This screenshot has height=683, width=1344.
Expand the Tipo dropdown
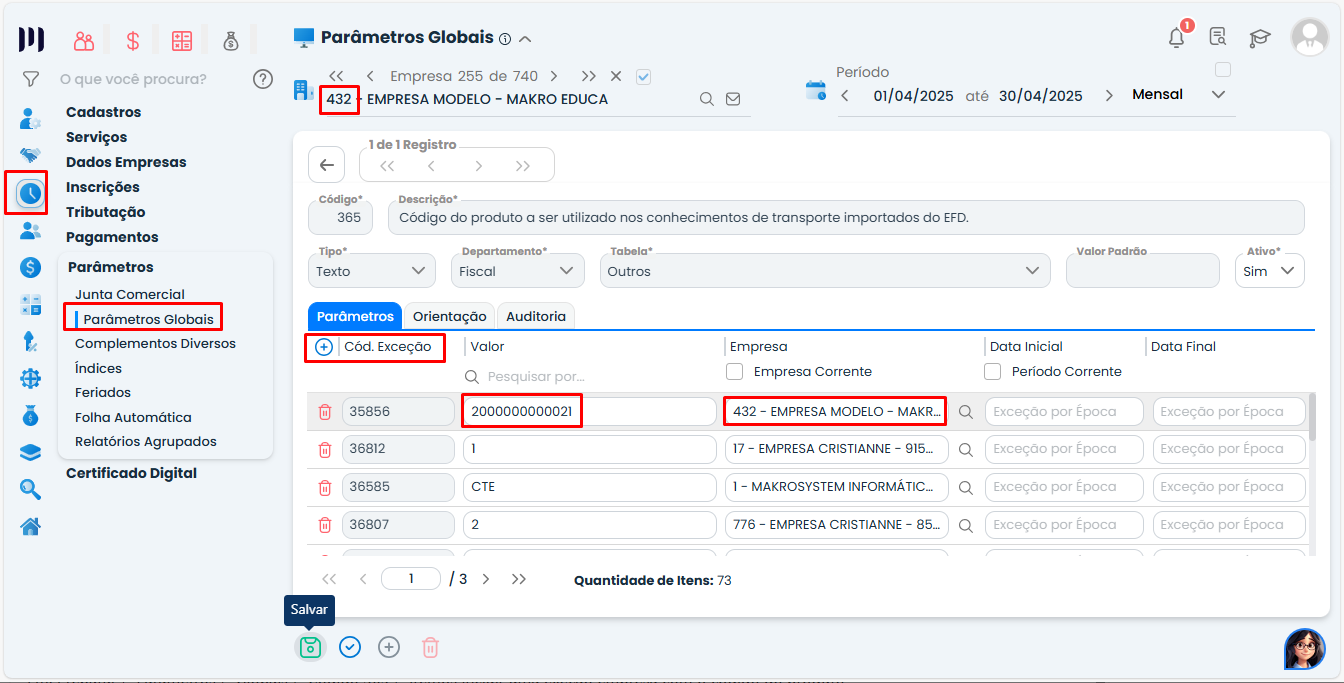371,271
